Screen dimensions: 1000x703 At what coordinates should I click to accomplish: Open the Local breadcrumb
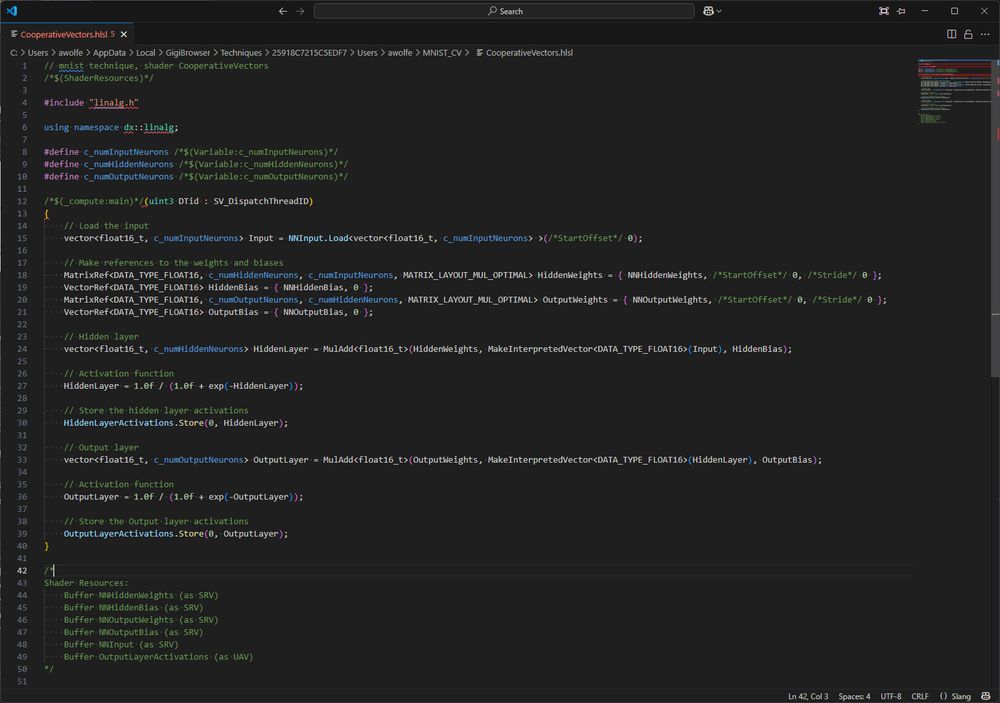pos(145,52)
